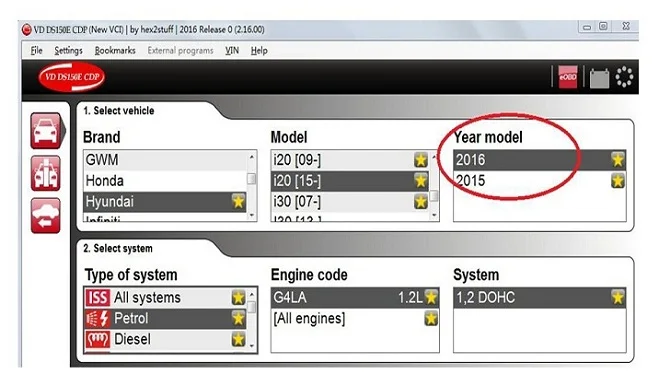The width and height of the screenshot is (659, 386).
Task: Click the red eOBD icon
Action: point(567,77)
